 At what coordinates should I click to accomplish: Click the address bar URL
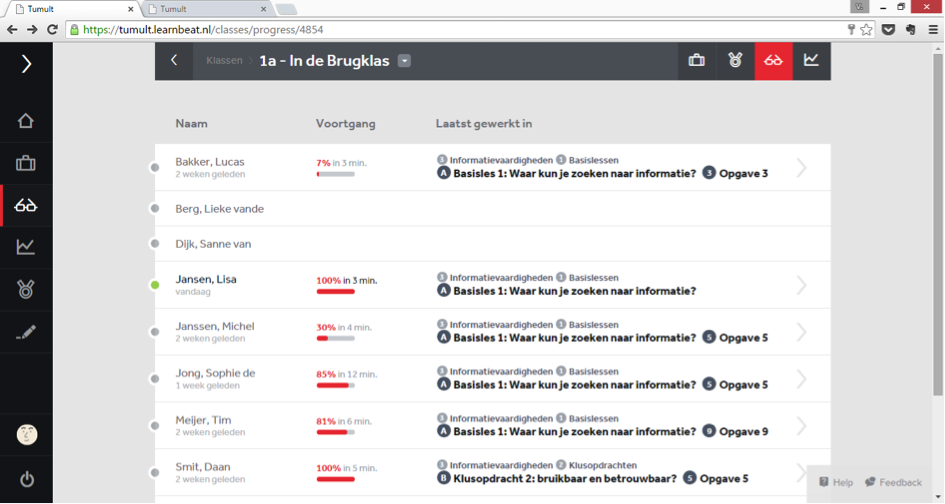pyautogui.click(x=204, y=30)
